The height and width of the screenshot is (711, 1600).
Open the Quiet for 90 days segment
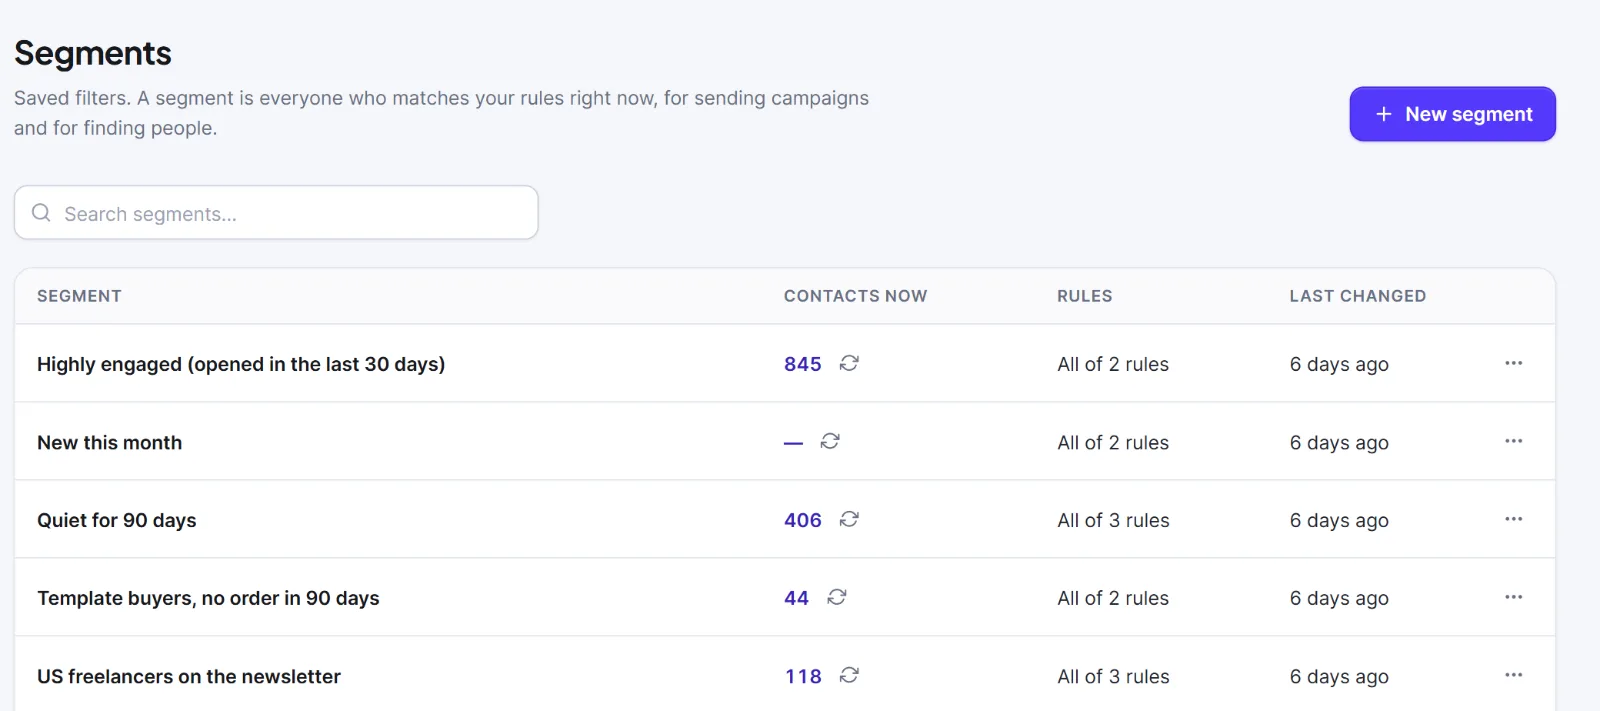pos(117,520)
